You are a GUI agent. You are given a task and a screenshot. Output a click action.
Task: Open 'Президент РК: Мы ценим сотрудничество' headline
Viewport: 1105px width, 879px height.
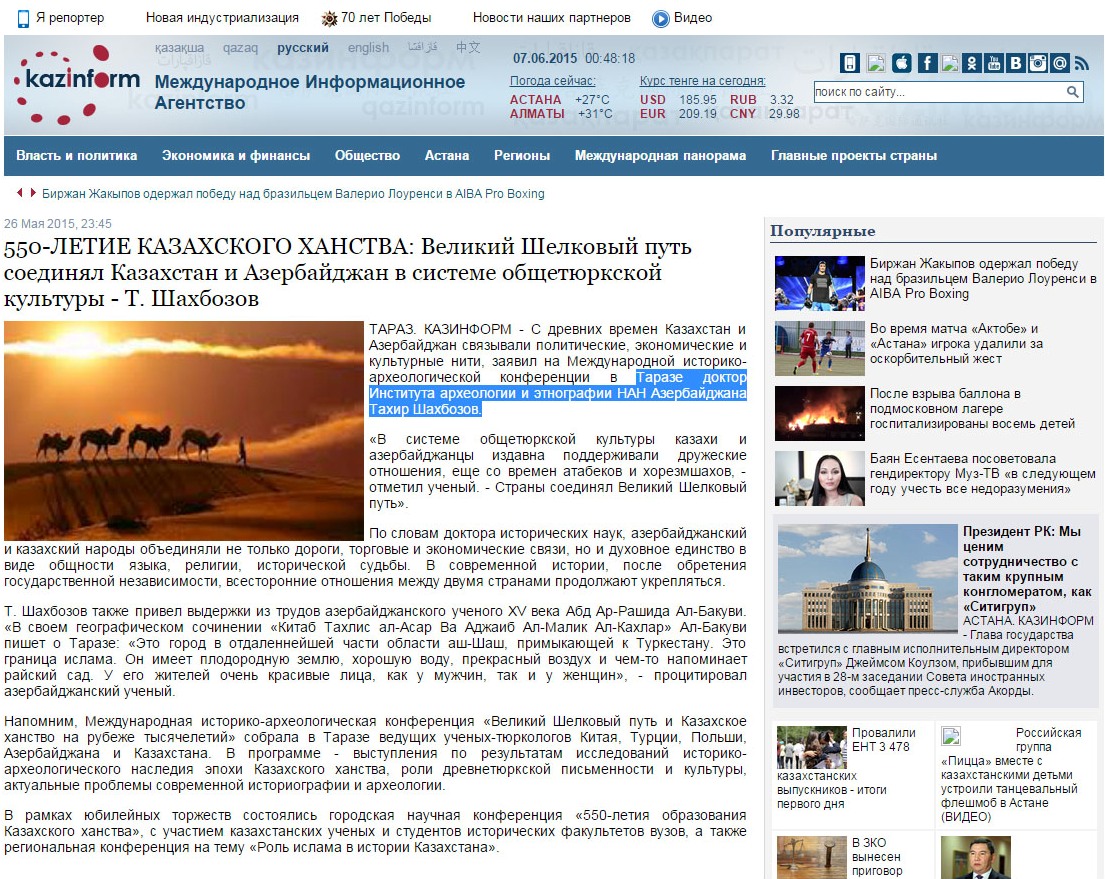[1027, 569]
